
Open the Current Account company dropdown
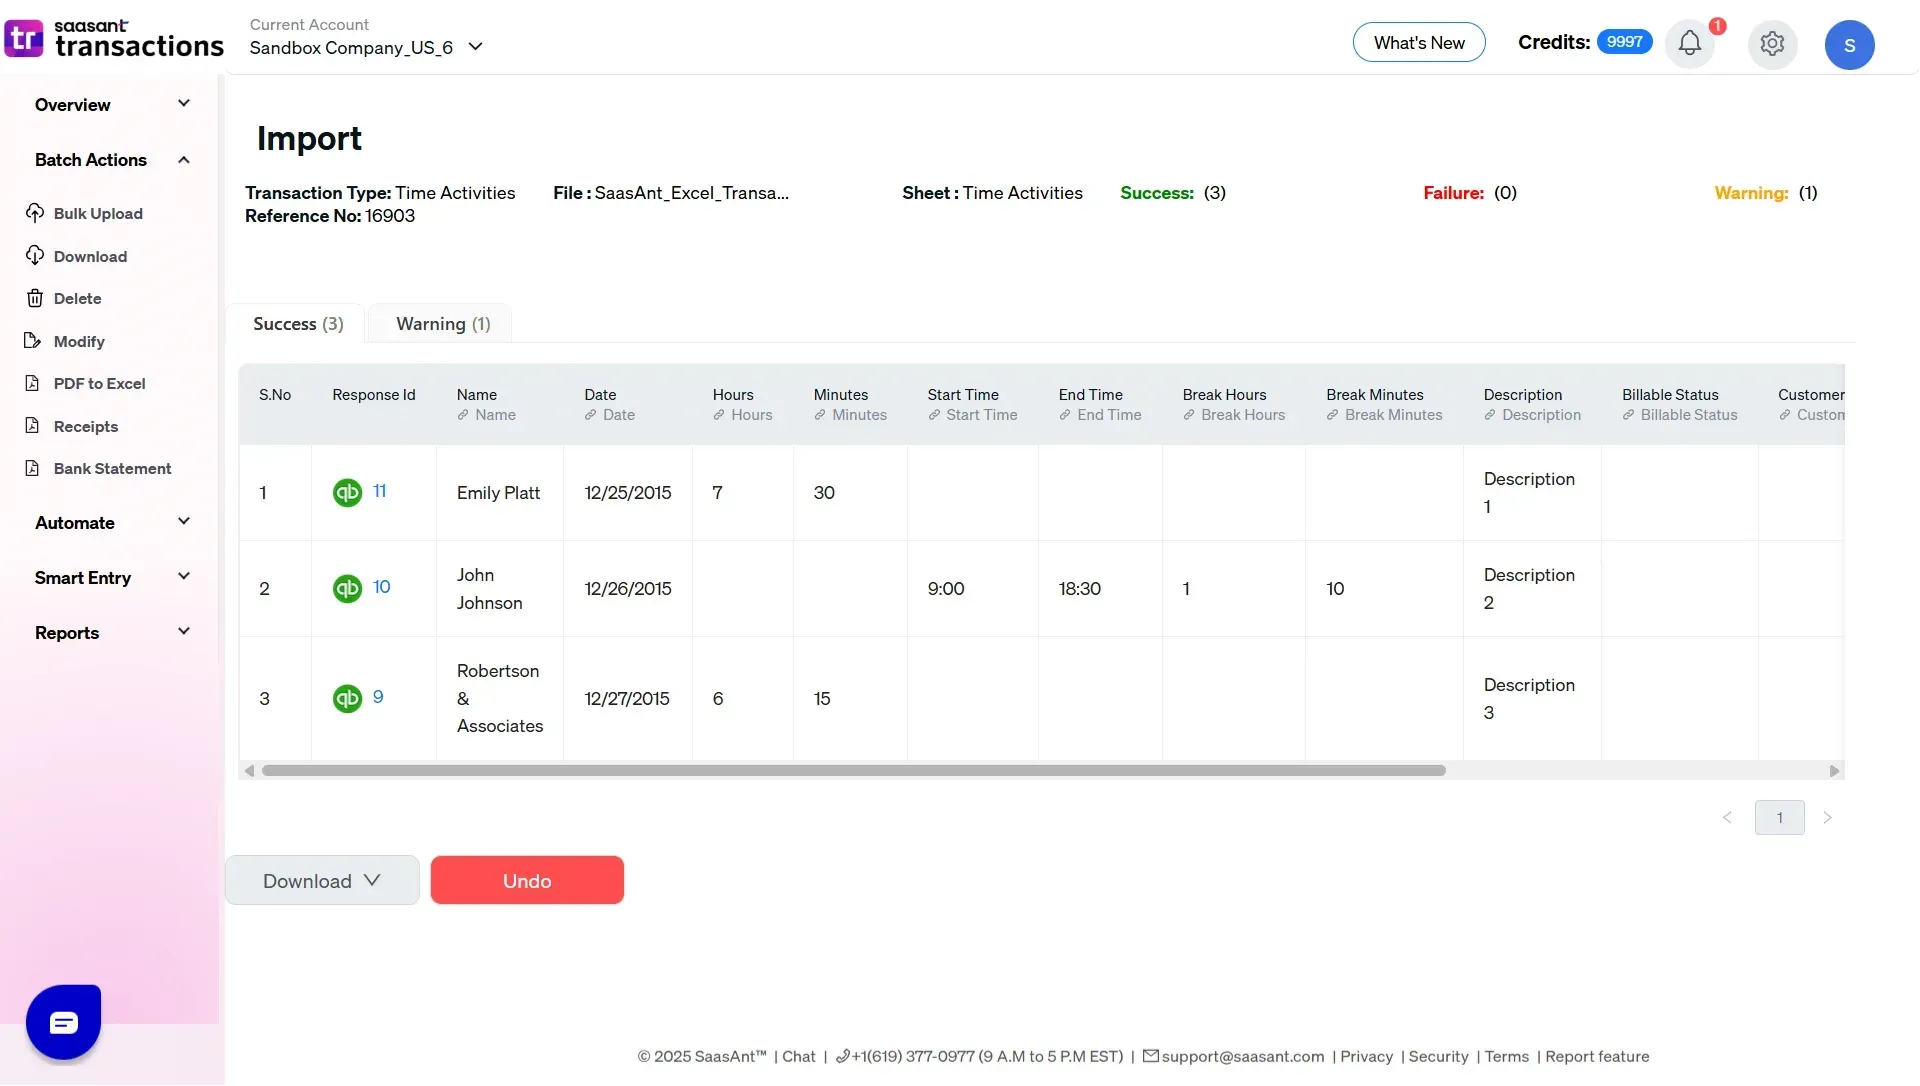click(366, 47)
